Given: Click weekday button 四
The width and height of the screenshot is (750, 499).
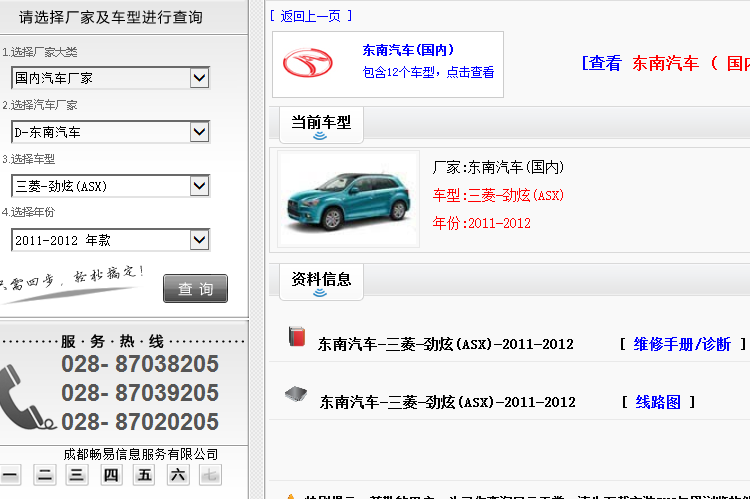Looking at the screenshot, I should (111, 475).
